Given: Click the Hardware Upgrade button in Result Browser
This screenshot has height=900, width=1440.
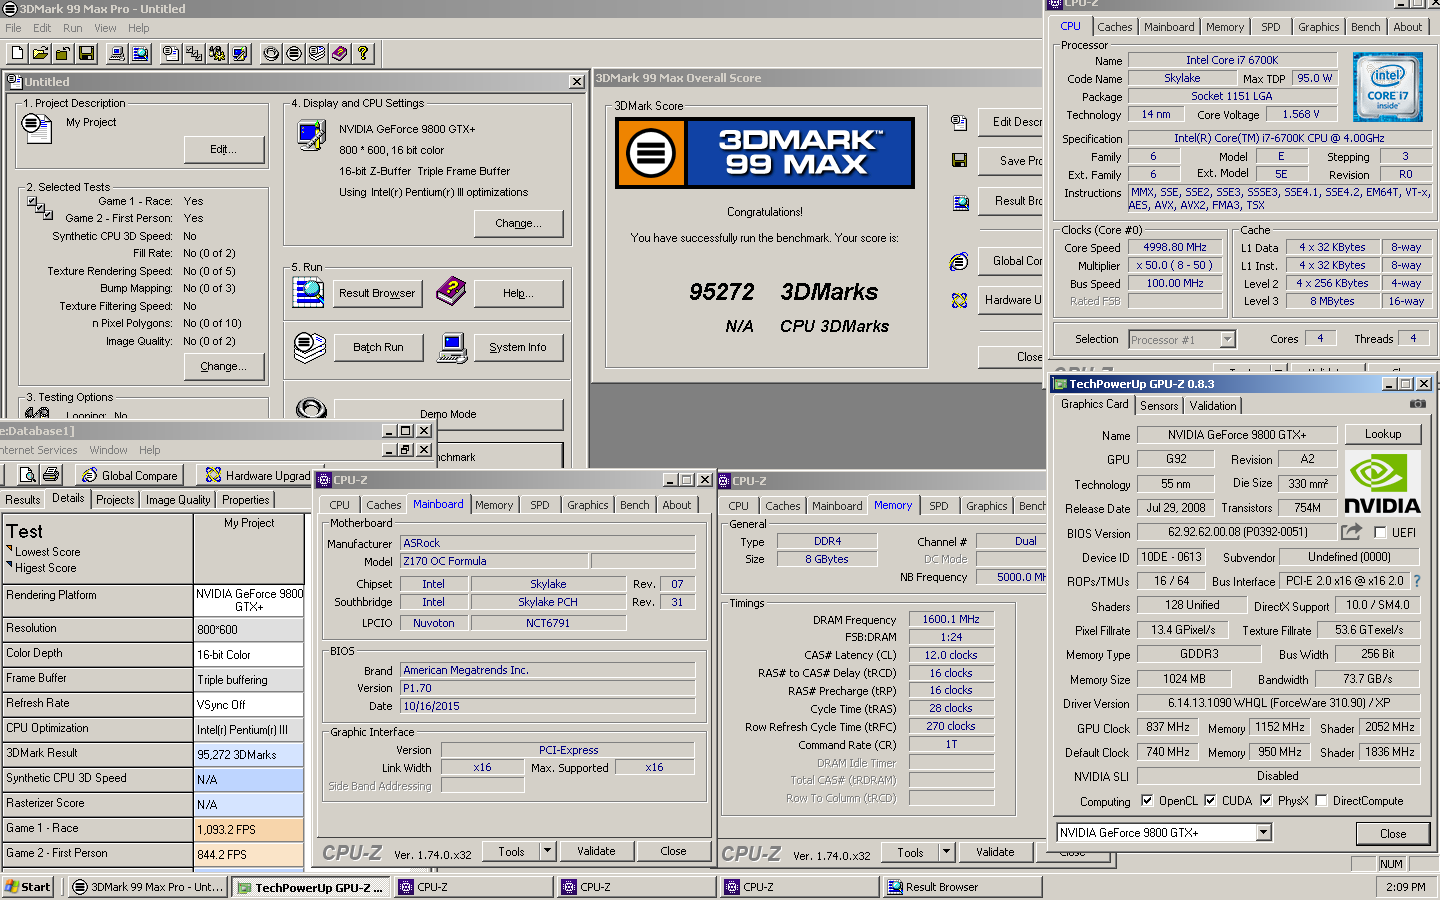Looking at the screenshot, I should coord(255,475).
